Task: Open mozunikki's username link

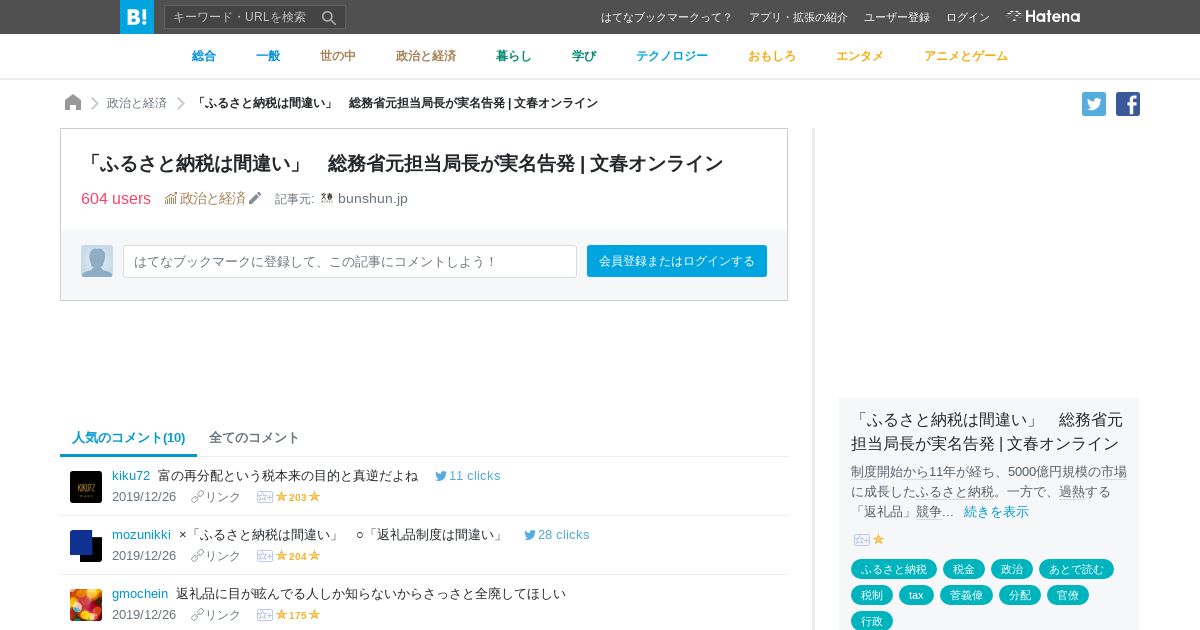Action: 141,535
